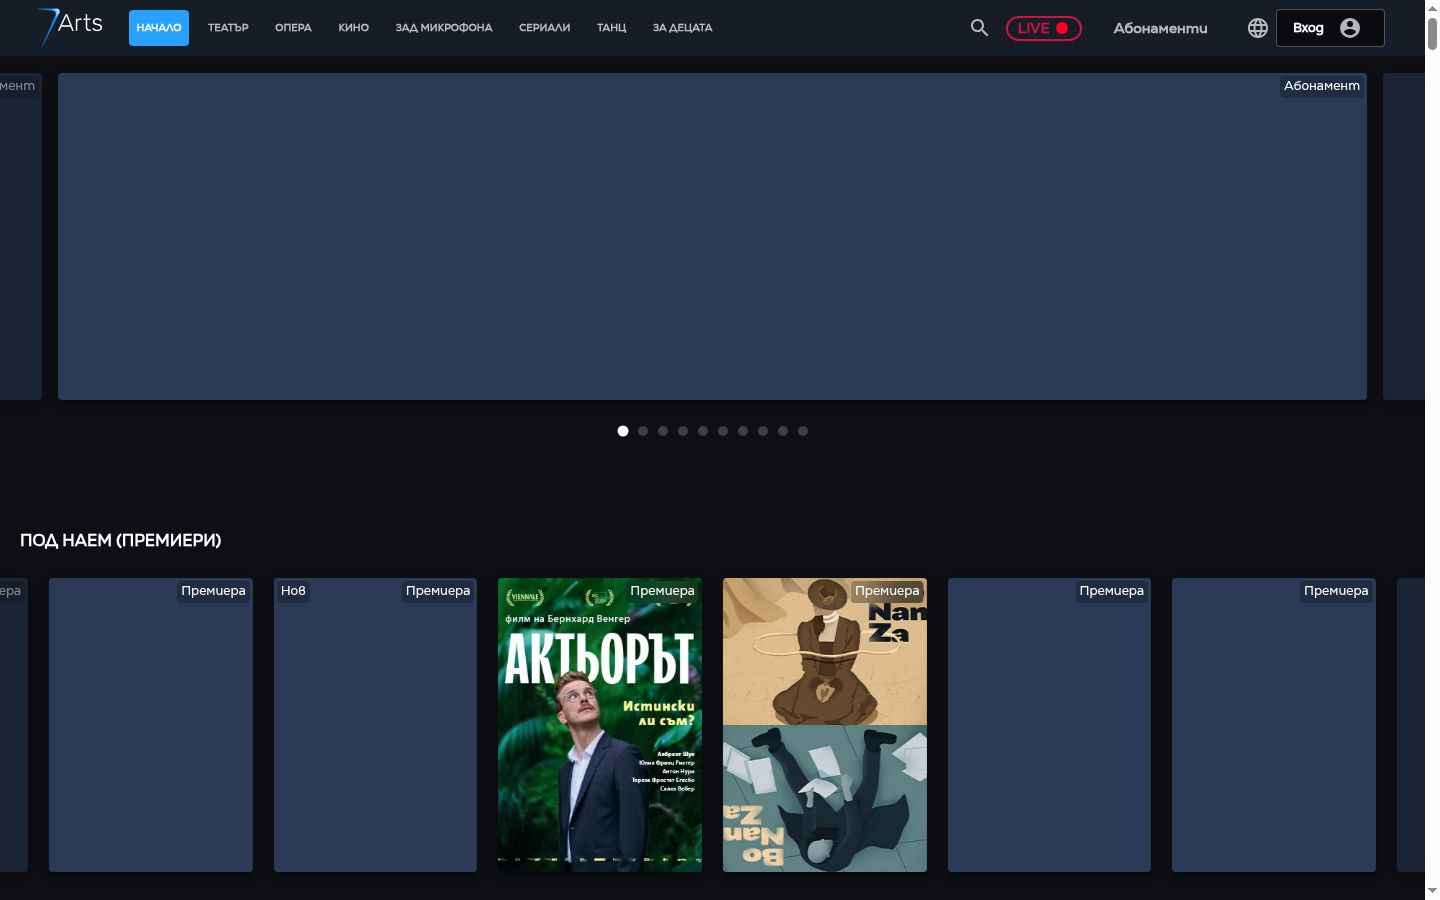Open the Nan Za illustrated poster
This screenshot has height=900, width=1440.
click(825, 725)
